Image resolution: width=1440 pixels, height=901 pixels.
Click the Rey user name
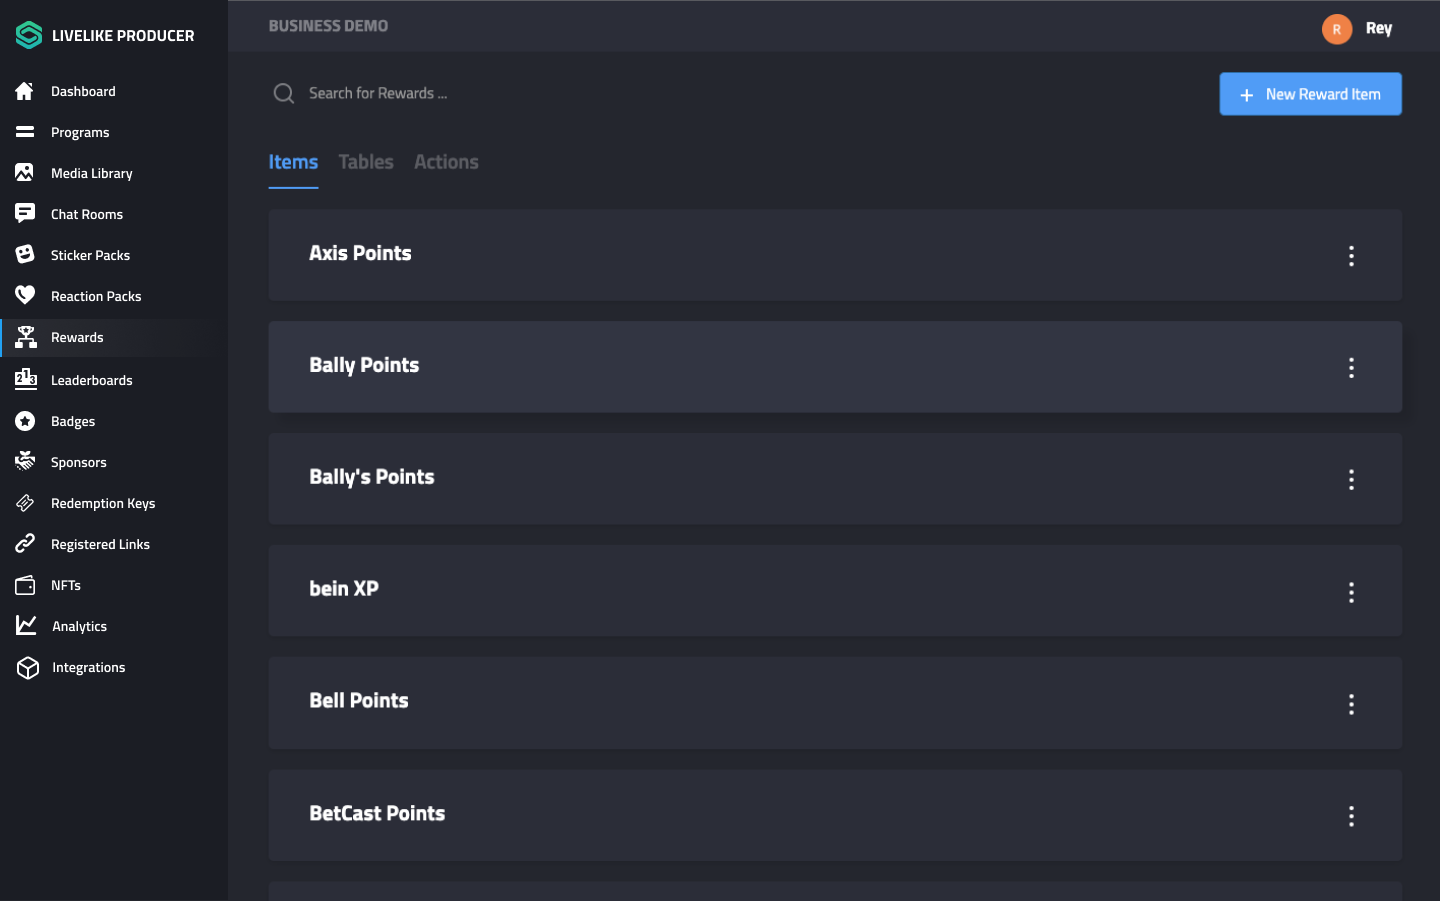click(x=1379, y=29)
